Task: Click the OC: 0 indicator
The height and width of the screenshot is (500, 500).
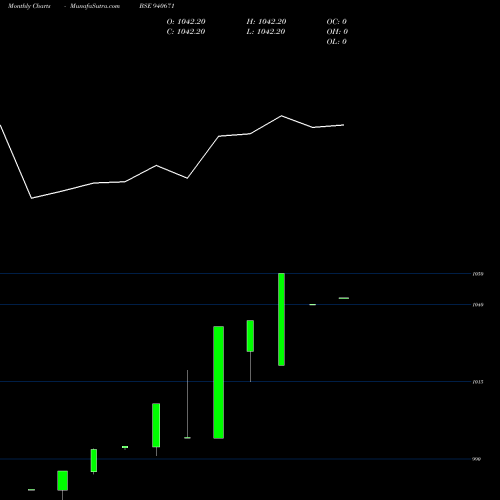Action: coord(337,22)
